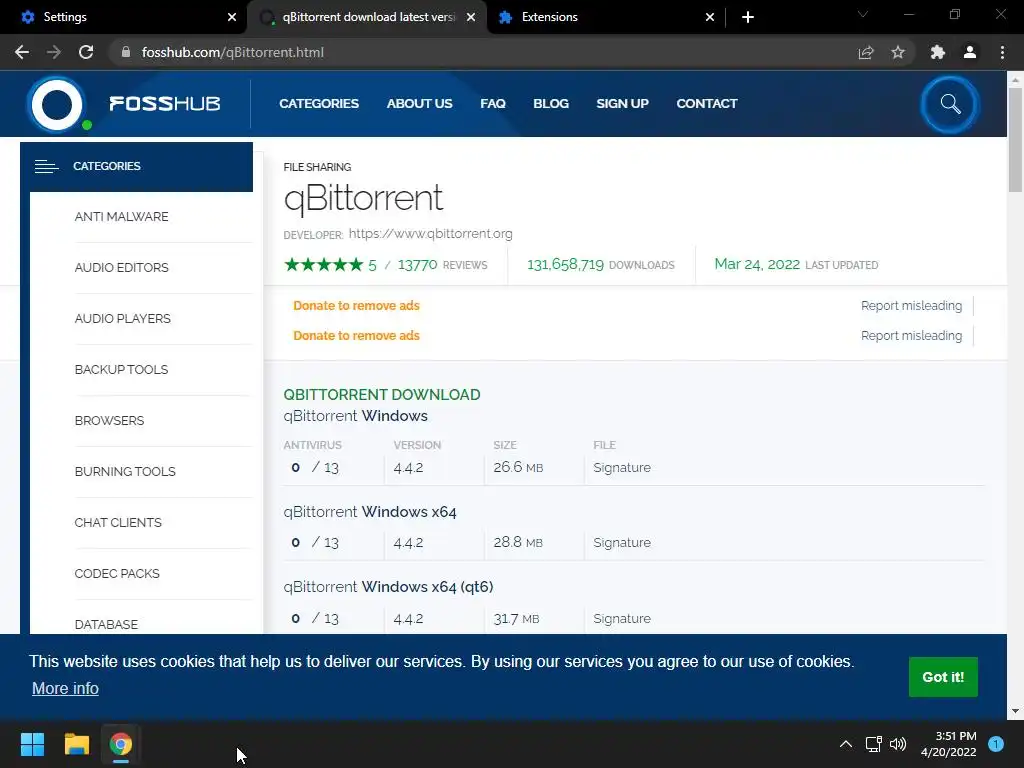Reload the page with refresh icon
Screen dimensions: 1024x768
86,52
